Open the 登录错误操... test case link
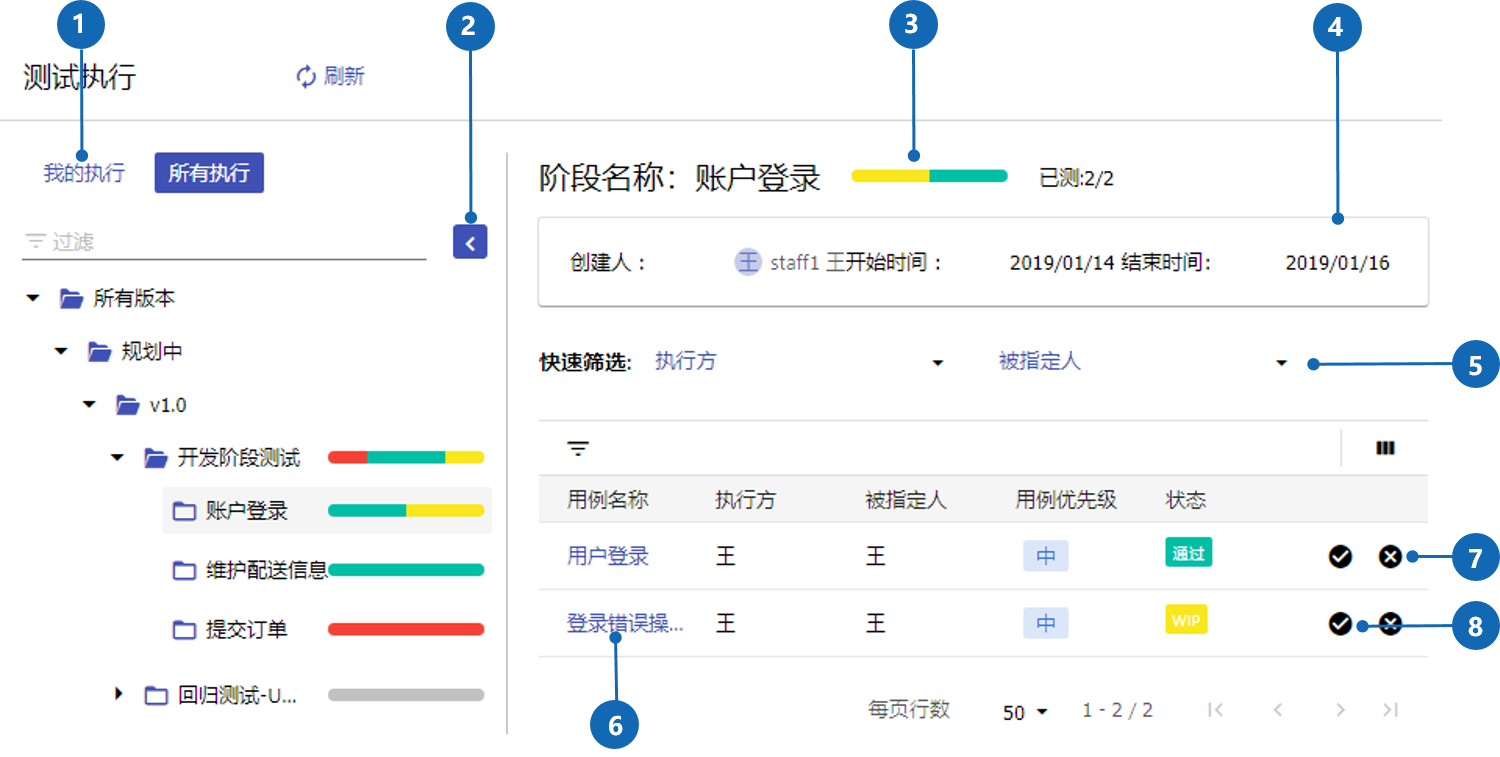Image resolution: width=1500 pixels, height=757 pixels. click(625, 623)
